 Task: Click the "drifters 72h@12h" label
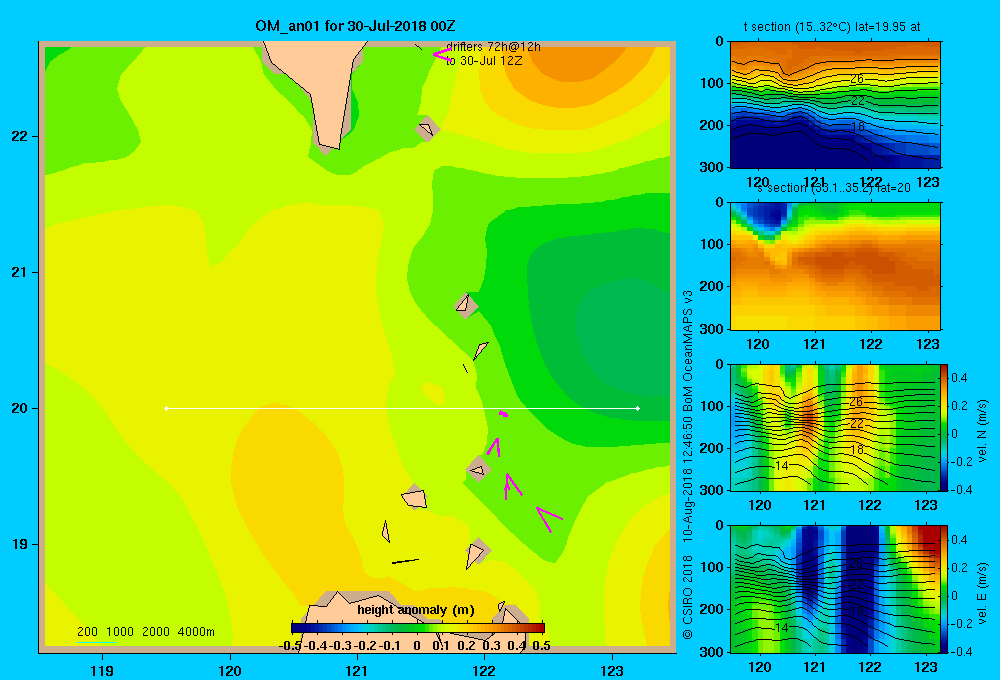[x=494, y=47]
